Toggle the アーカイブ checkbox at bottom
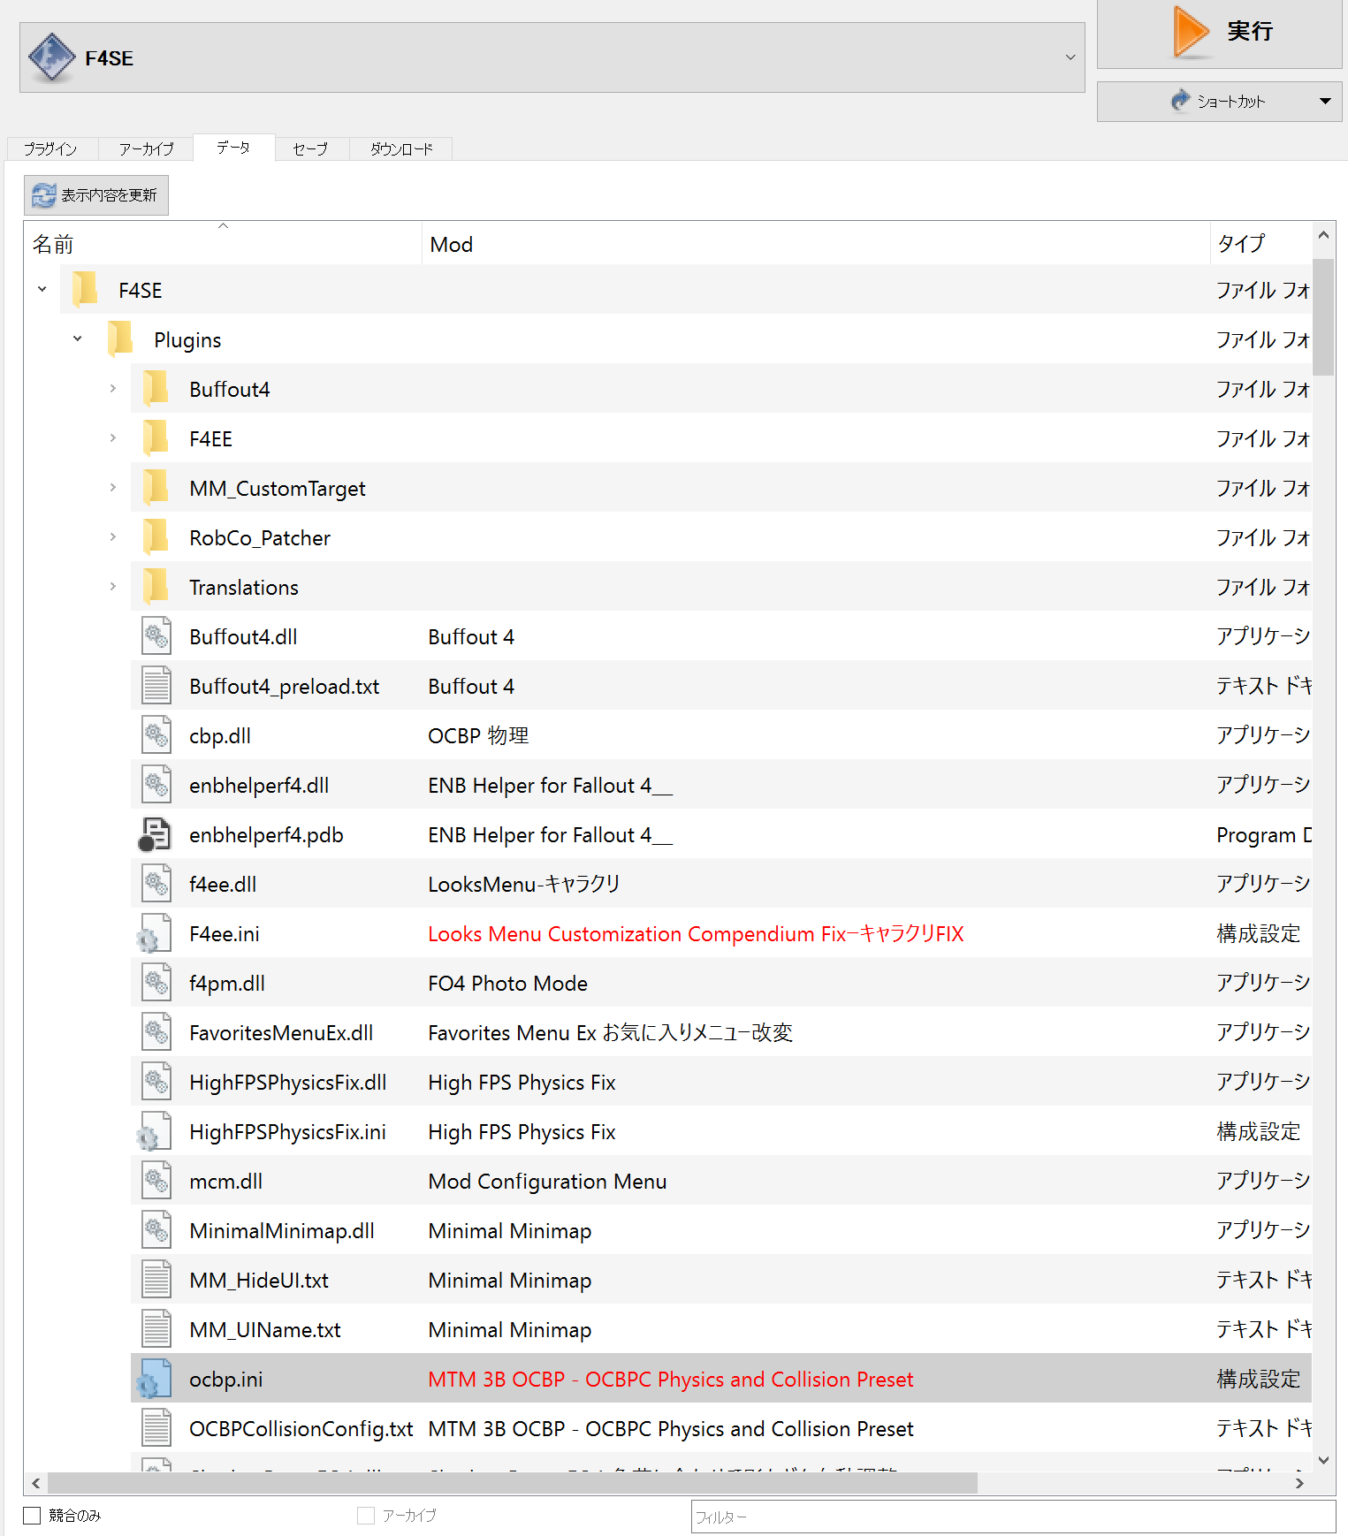Viewport: 1348px width, 1536px height. click(366, 1516)
